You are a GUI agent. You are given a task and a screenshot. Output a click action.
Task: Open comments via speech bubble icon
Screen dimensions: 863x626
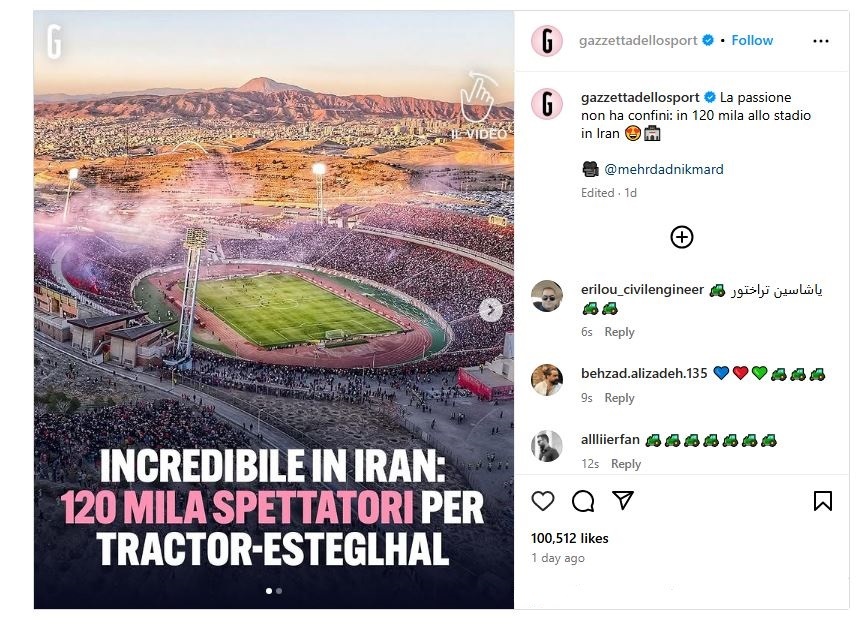click(x=583, y=500)
